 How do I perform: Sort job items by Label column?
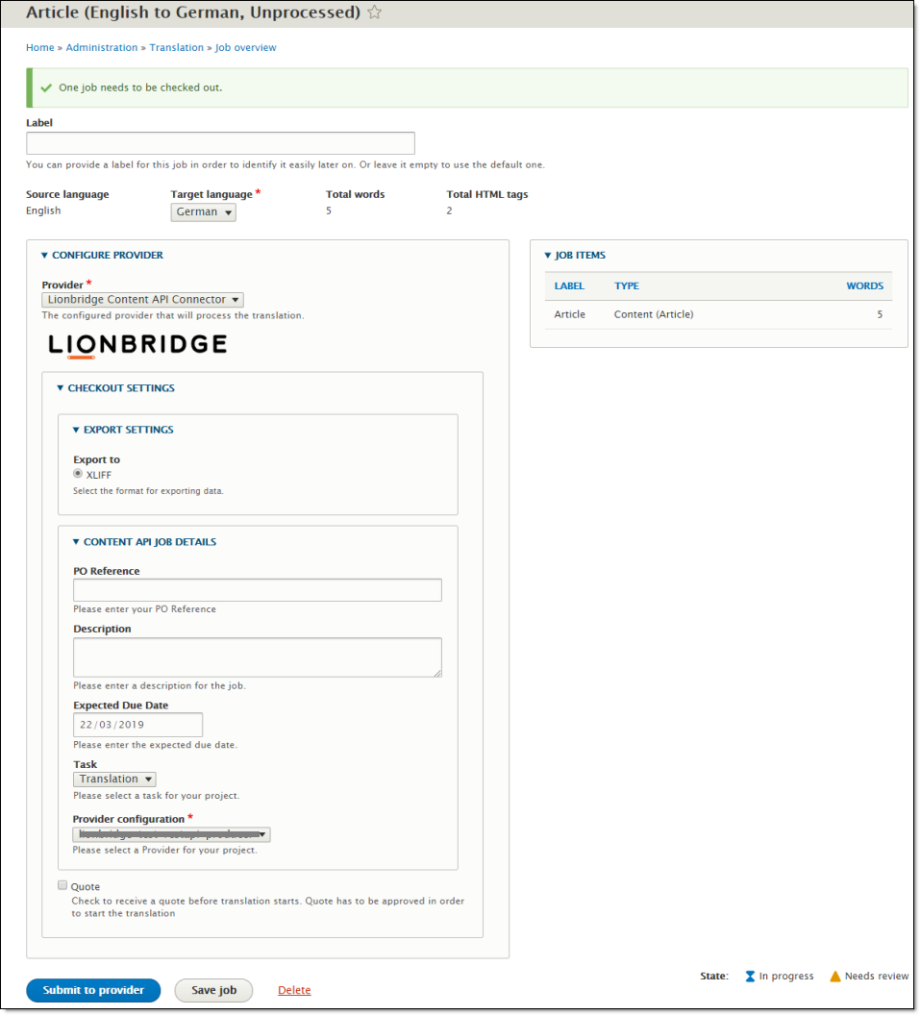point(569,286)
